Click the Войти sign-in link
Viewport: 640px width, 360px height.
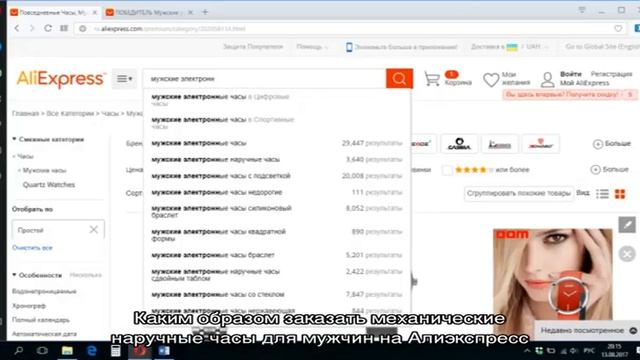pyautogui.click(x=570, y=74)
